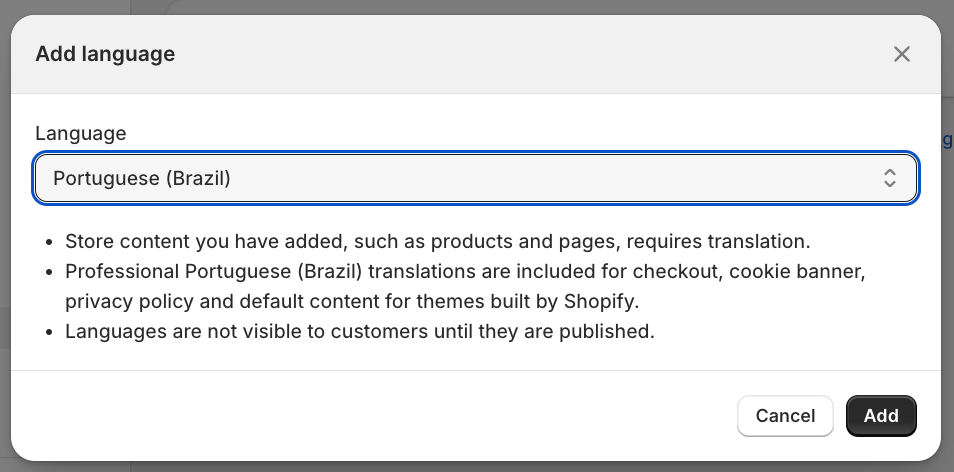The width and height of the screenshot is (954, 472).
Task: Click the blue link text behind dialog's right edge
Action: pyautogui.click(x=947, y=141)
